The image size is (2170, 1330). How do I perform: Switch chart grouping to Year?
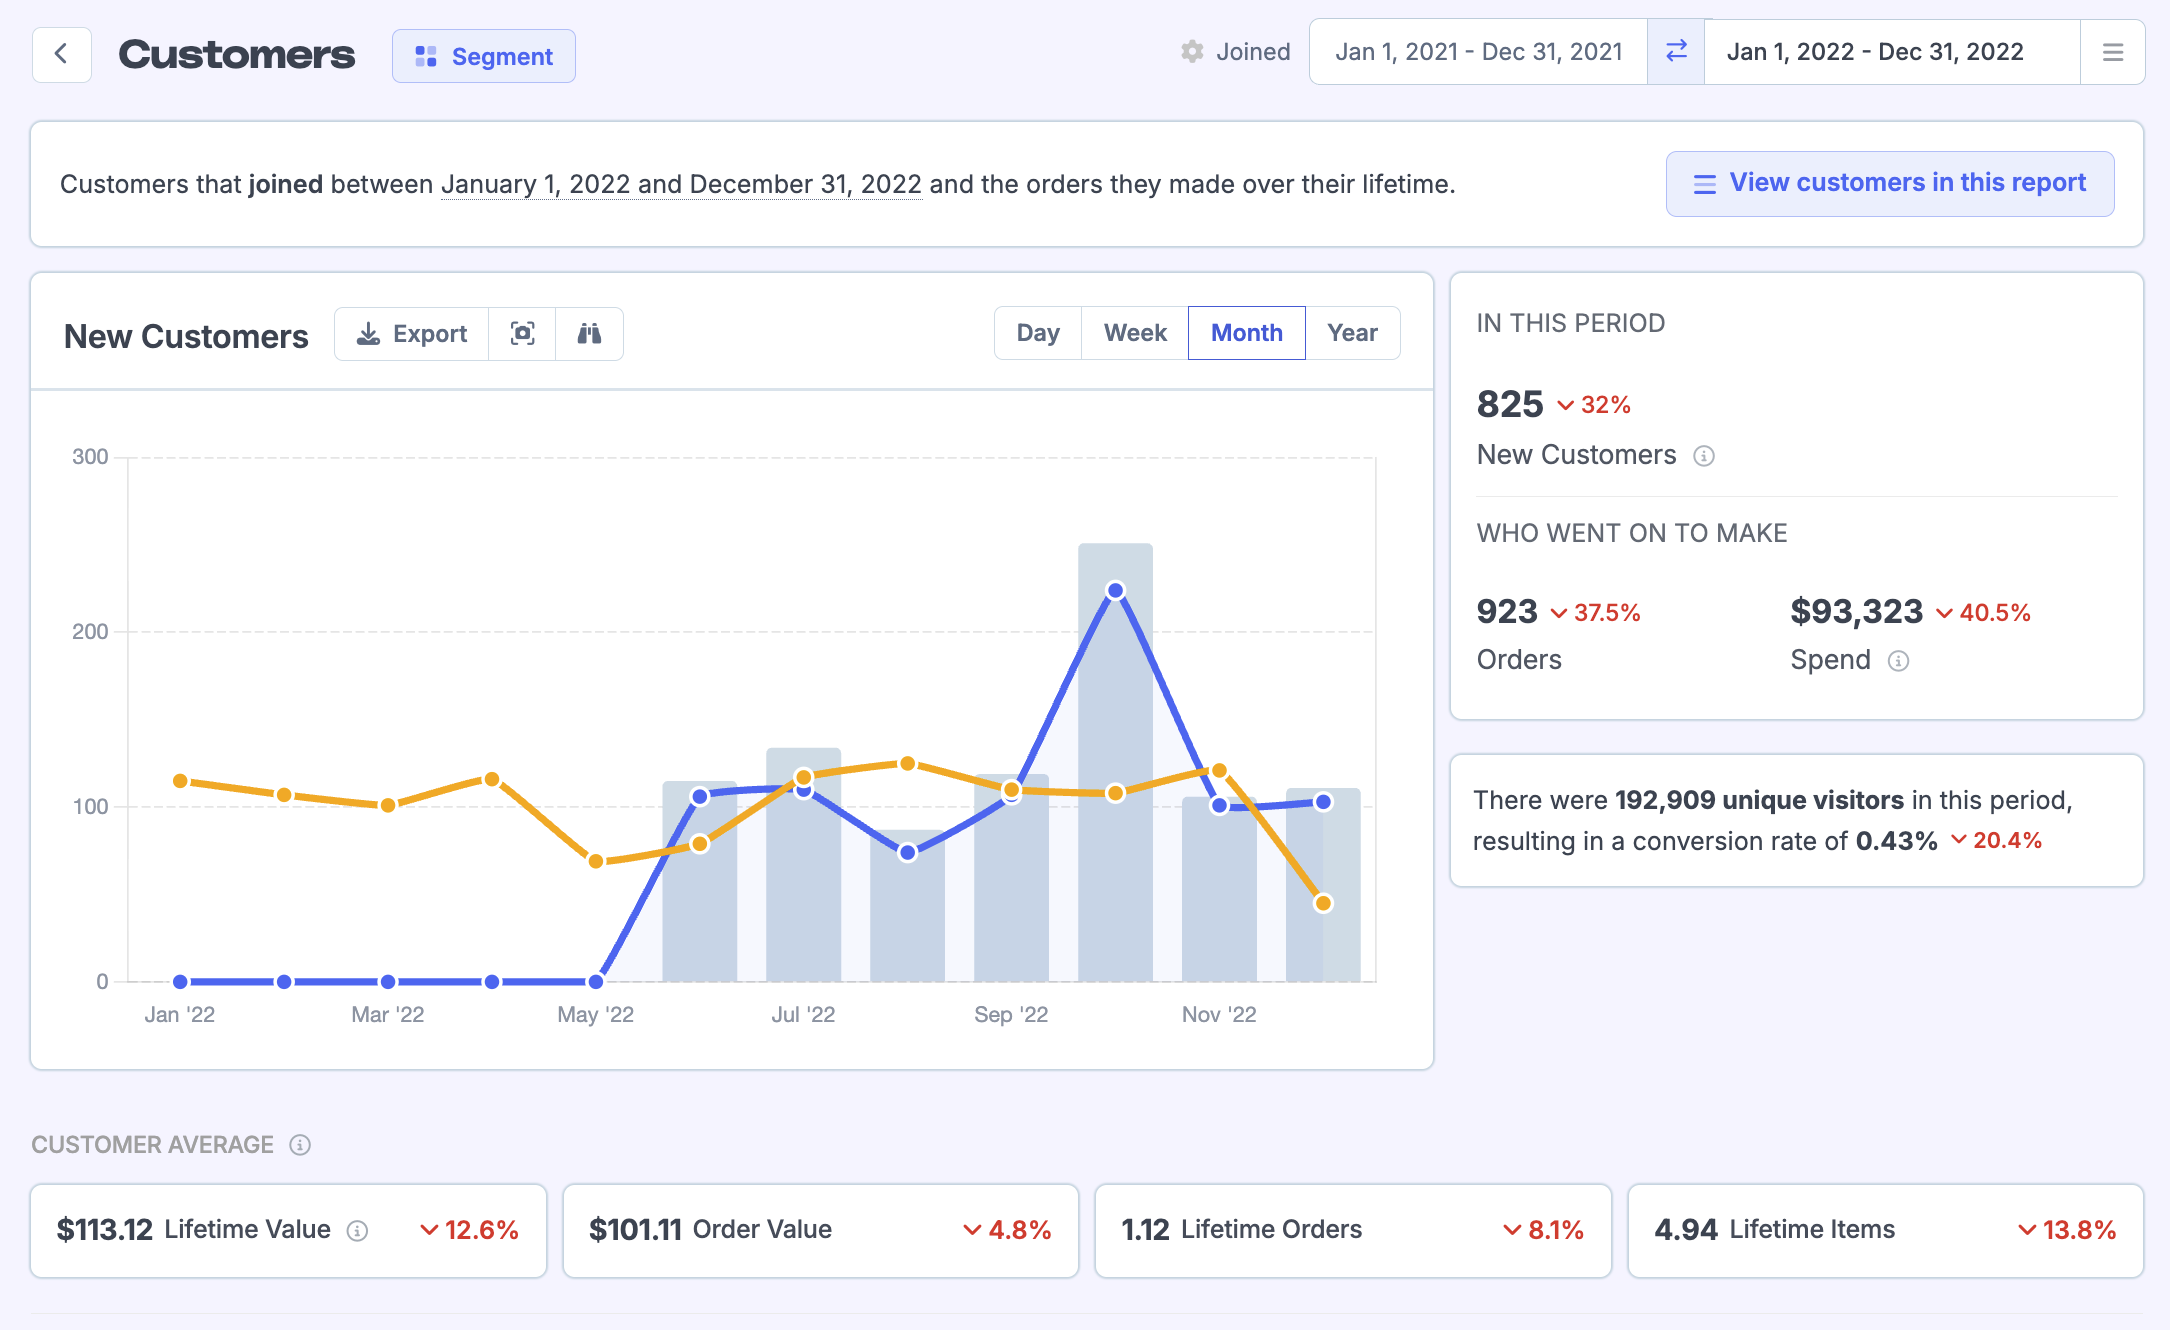click(x=1352, y=333)
